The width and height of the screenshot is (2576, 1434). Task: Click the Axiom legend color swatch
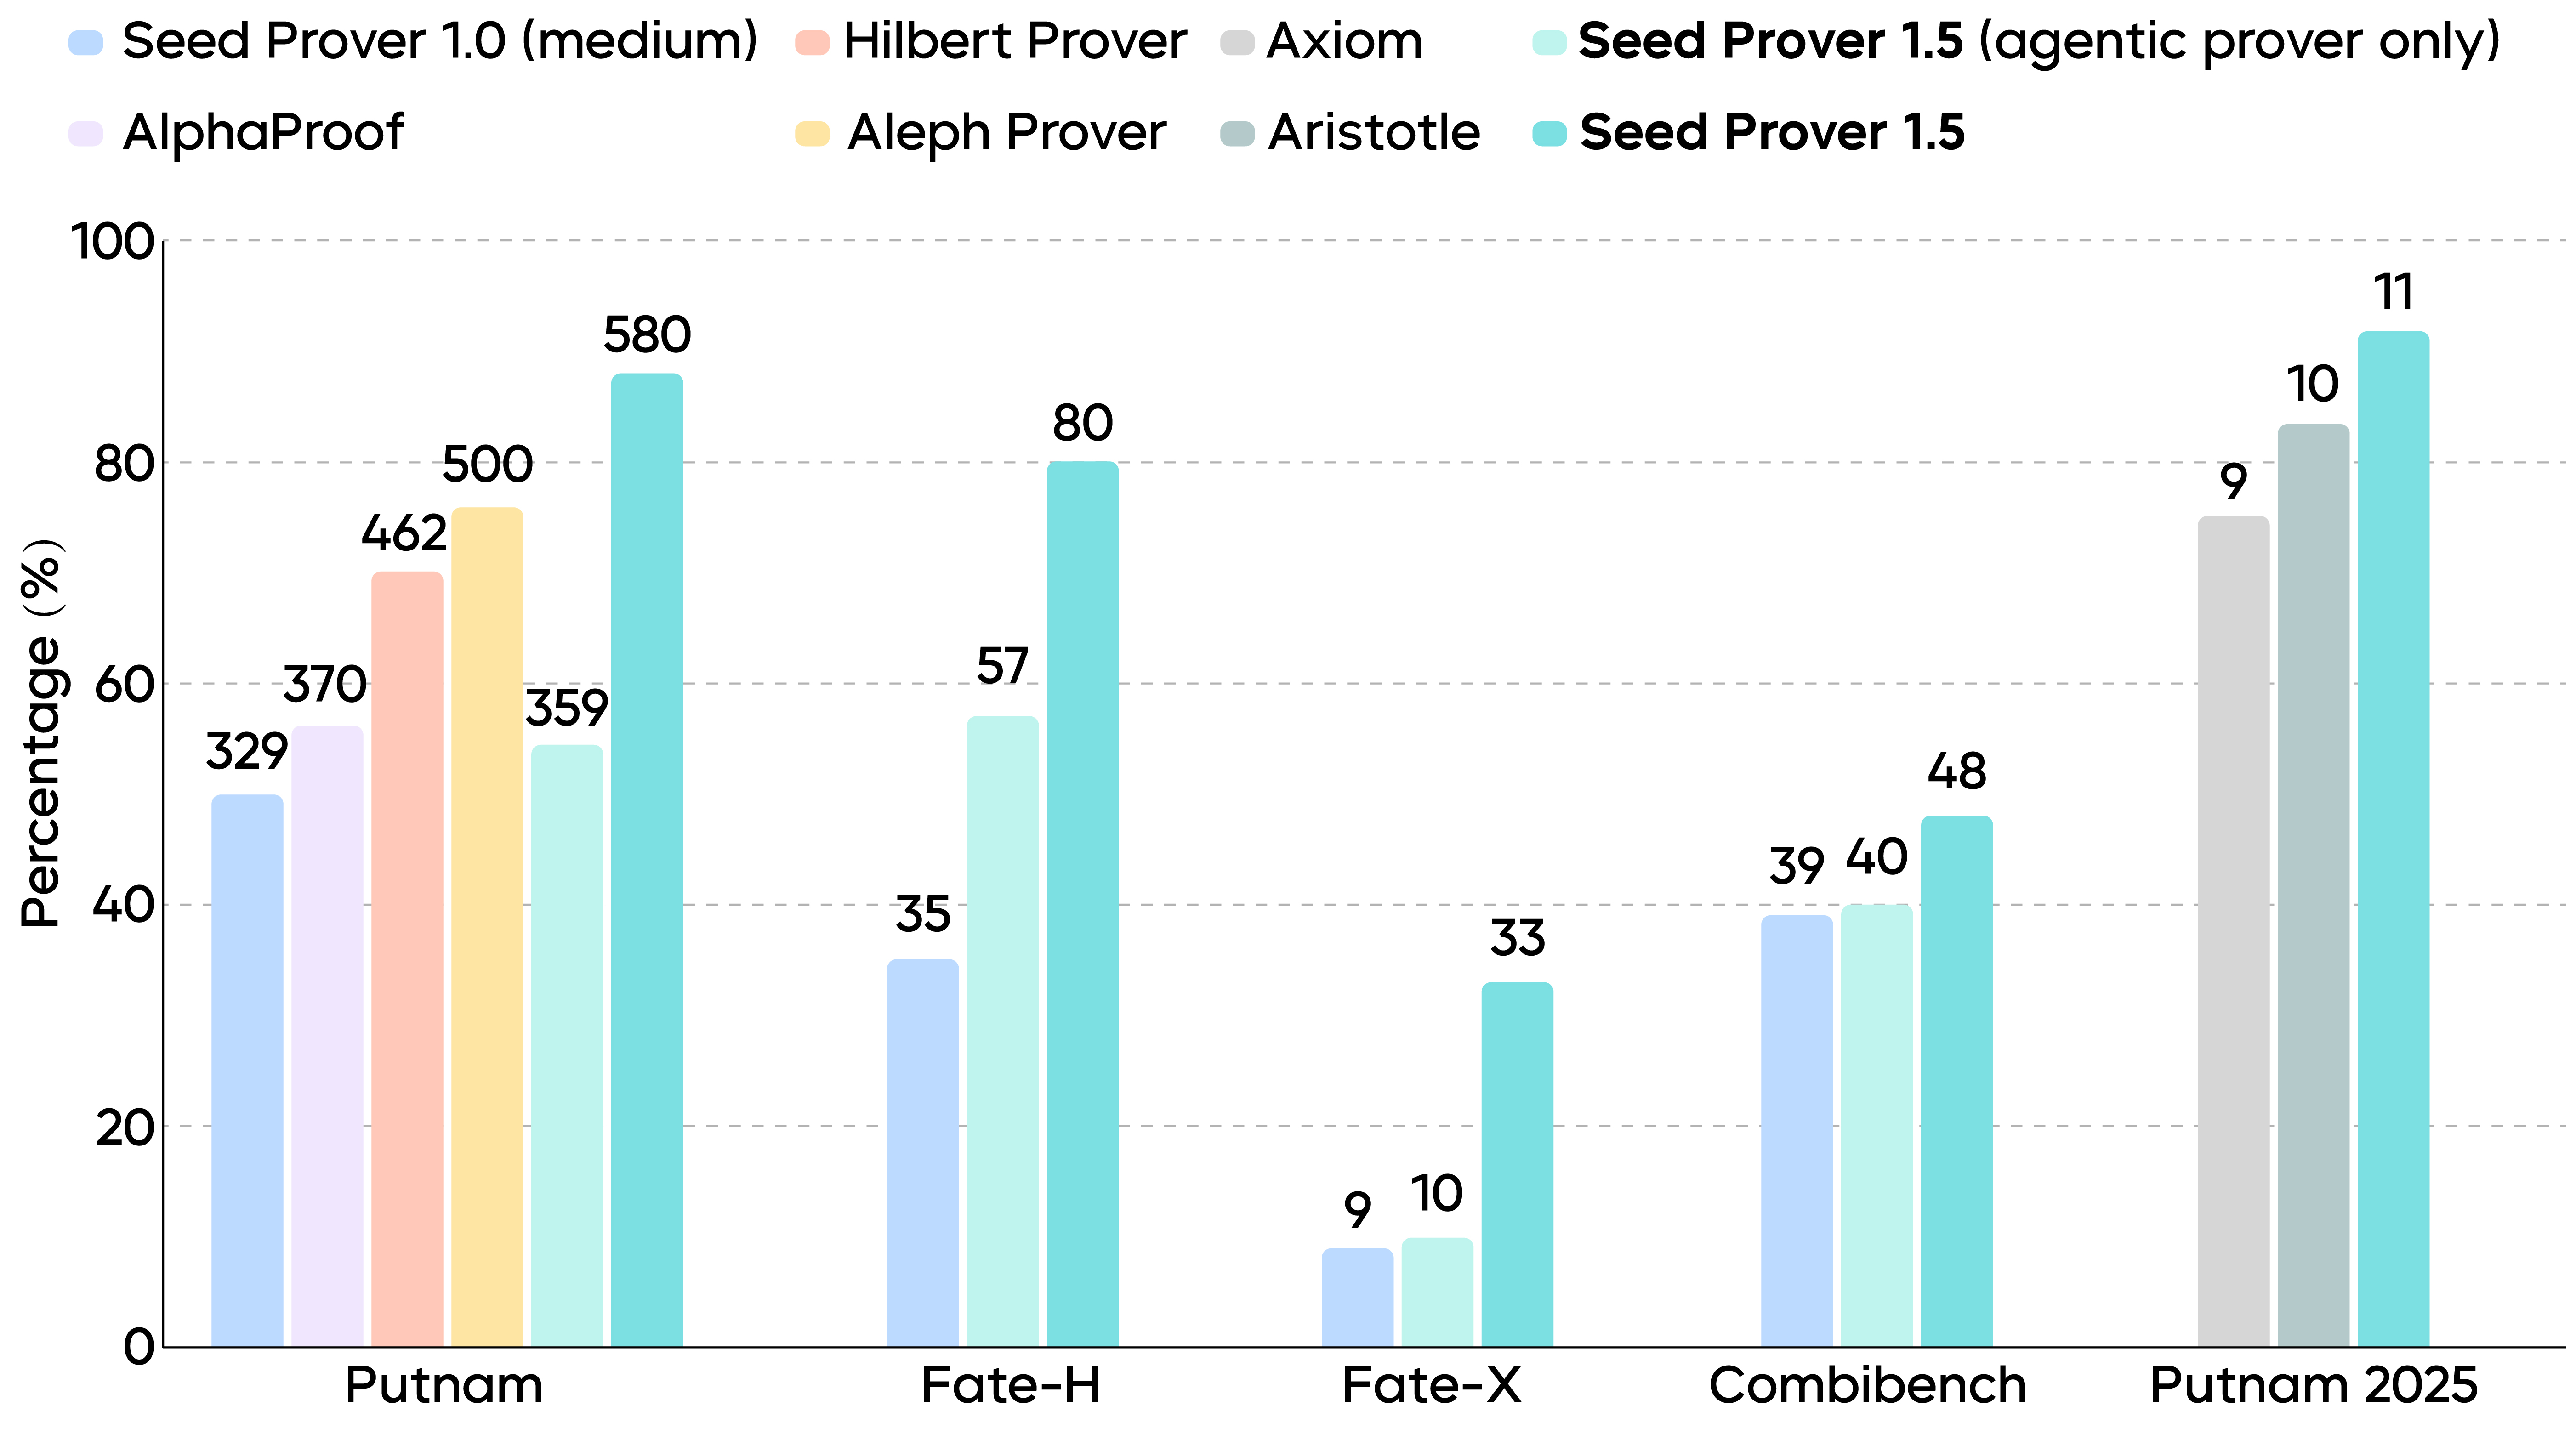(x=1237, y=43)
